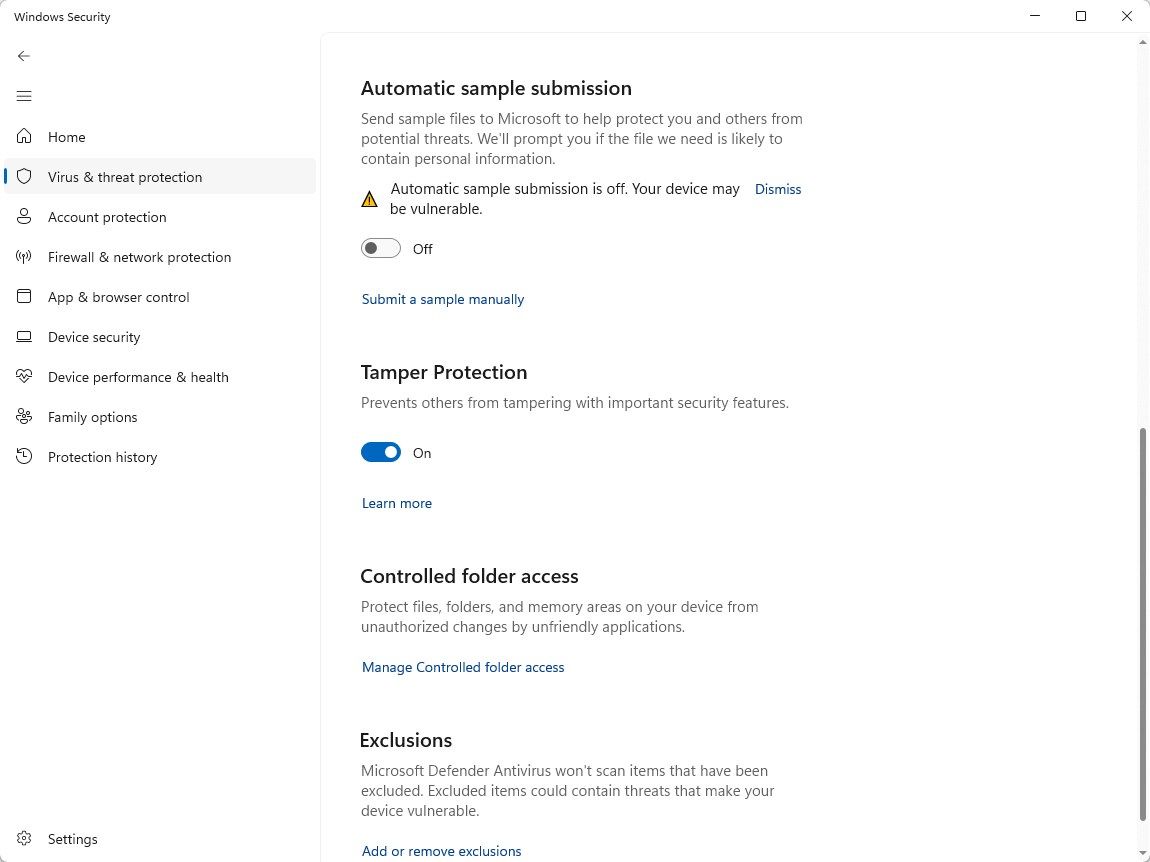The height and width of the screenshot is (862, 1150).
Task: Dismiss the sample submission warning
Action: pos(777,189)
